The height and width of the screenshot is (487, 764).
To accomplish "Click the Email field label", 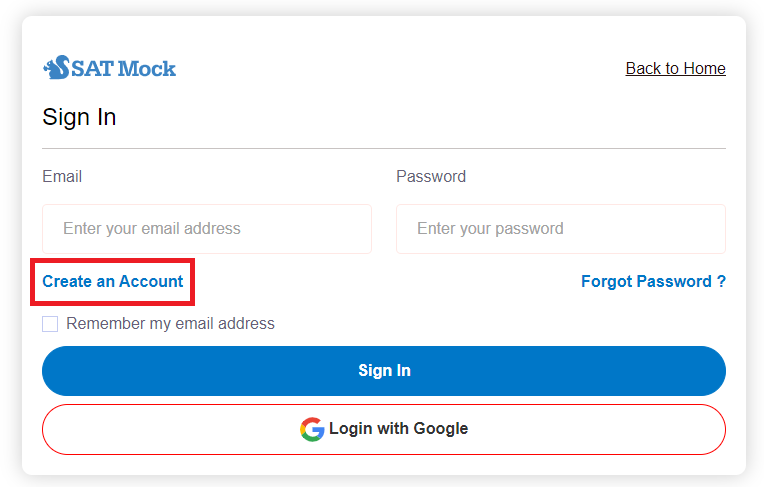I will point(62,177).
